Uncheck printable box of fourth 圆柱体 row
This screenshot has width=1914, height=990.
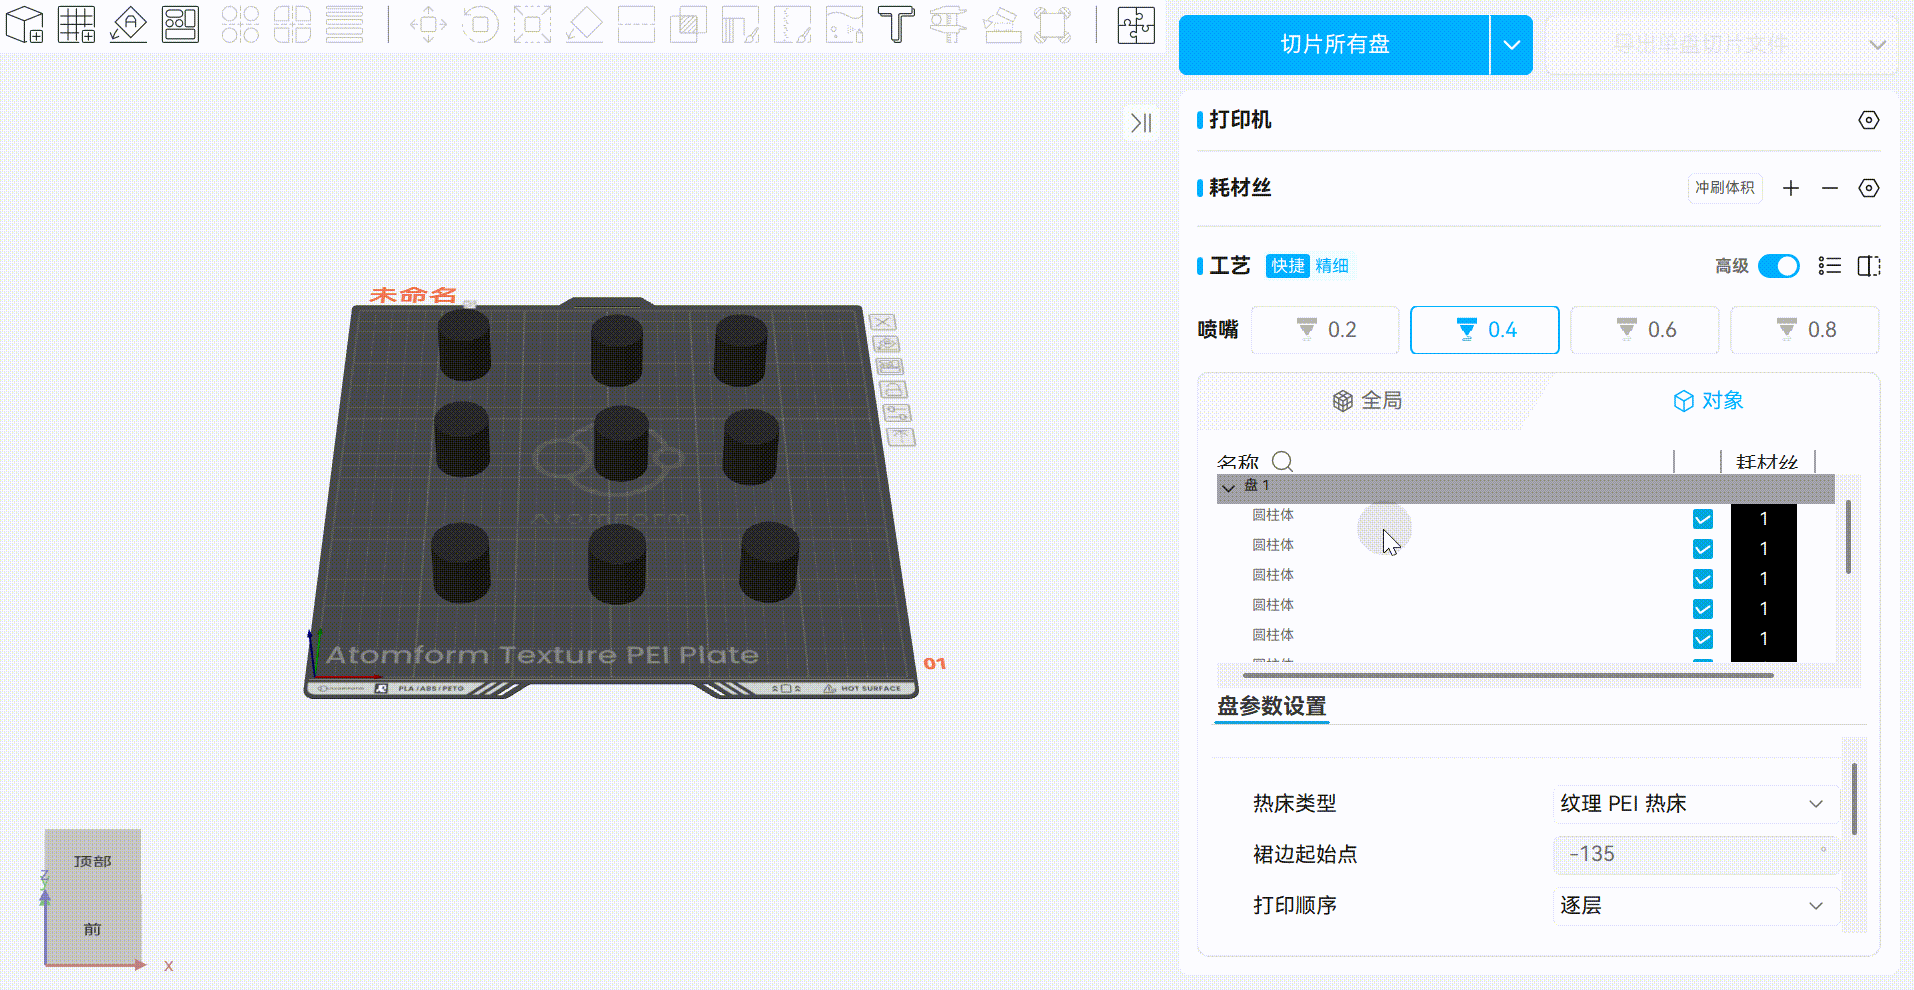1703,609
